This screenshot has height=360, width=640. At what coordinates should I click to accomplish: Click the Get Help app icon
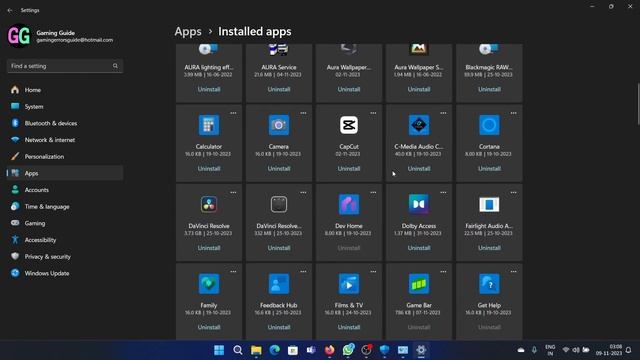click(x=489, y=284)
